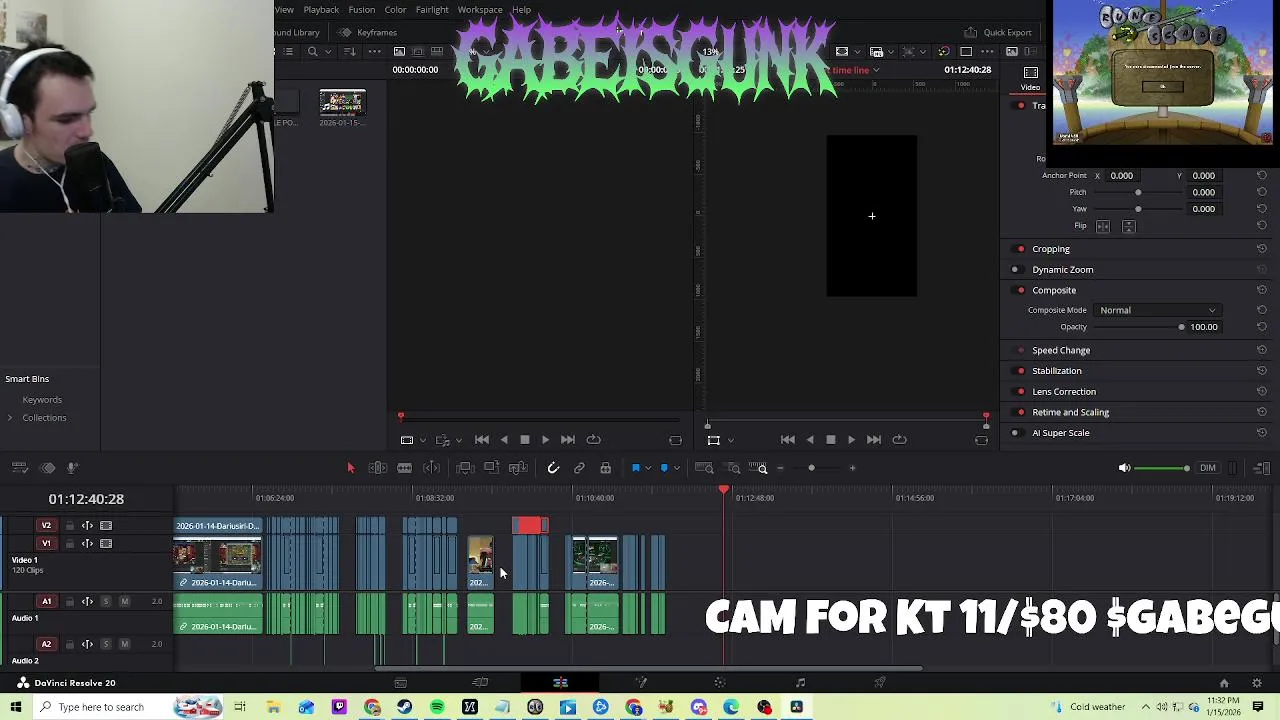Image resolution: width=1280 pixels, height=720 pixels.
Task: Toggle the Linked Selection chain icon
Action: pyautogui.click(x=579, y=468)
